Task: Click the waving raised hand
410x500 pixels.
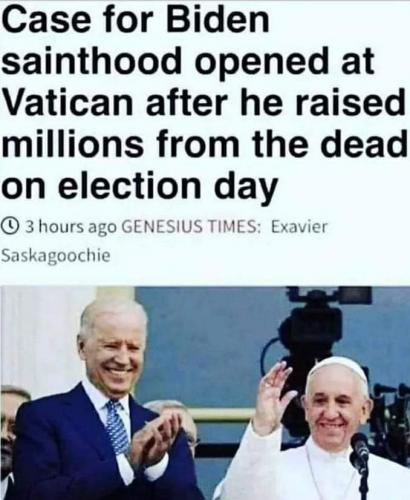Action: pos(275,395)
